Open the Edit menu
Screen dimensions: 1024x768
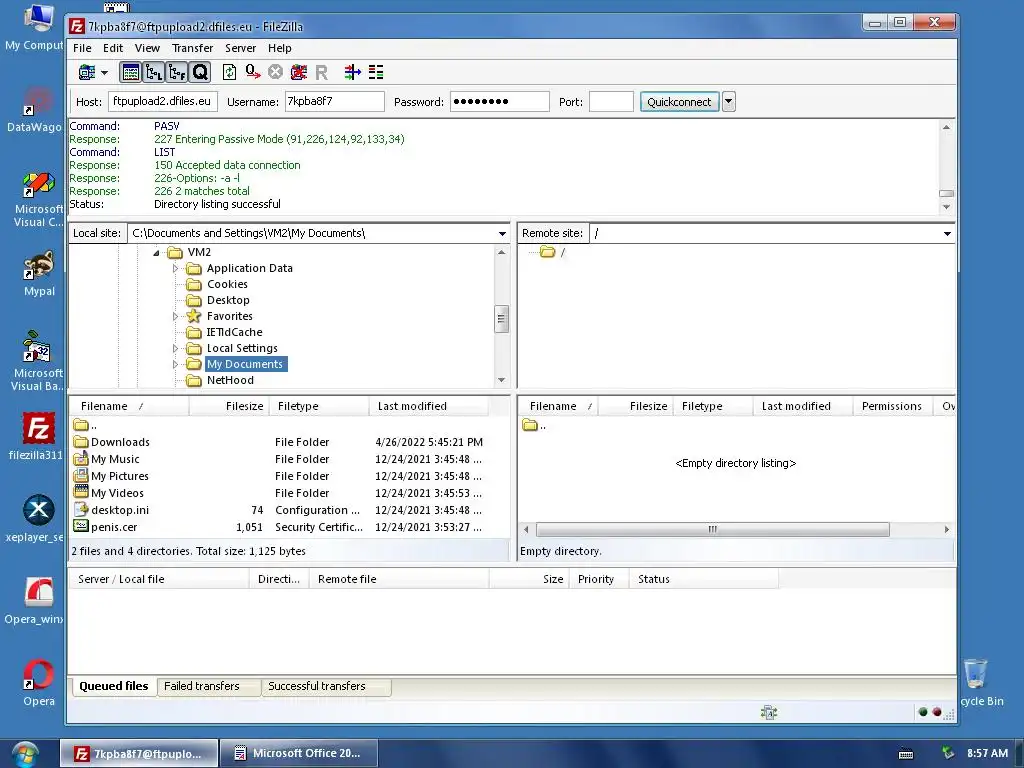113,48
